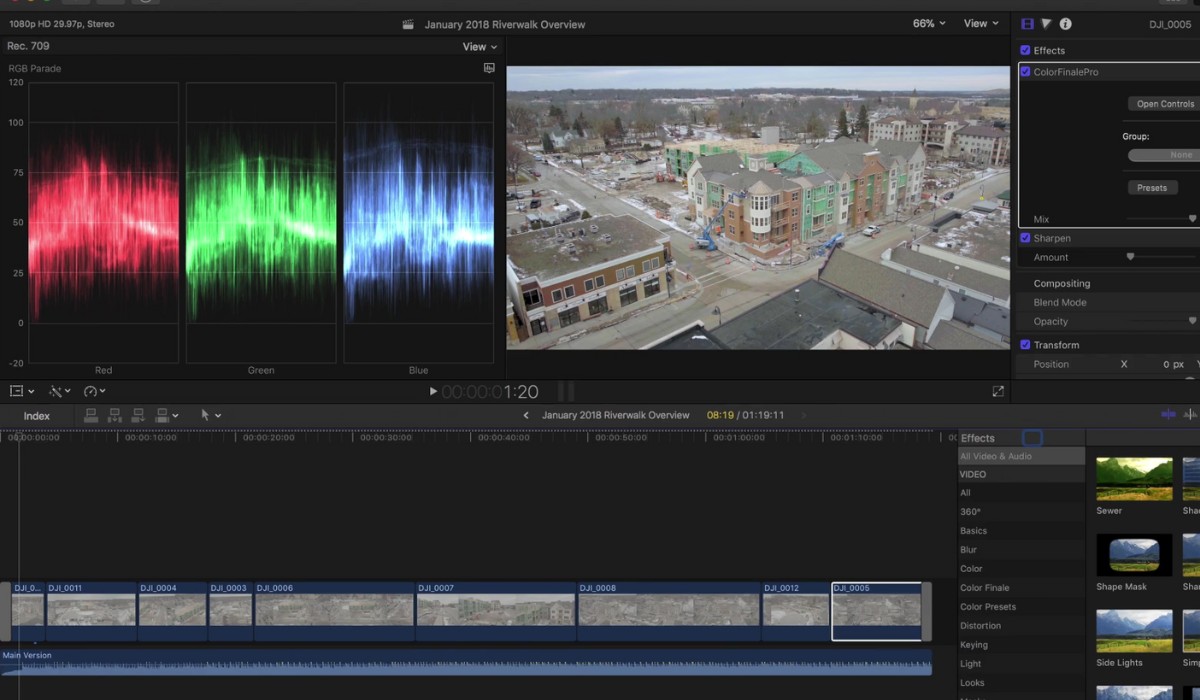Click the viewer fullscreen arrows icon
1200x700 pixels.
click(x=997, y=391)
